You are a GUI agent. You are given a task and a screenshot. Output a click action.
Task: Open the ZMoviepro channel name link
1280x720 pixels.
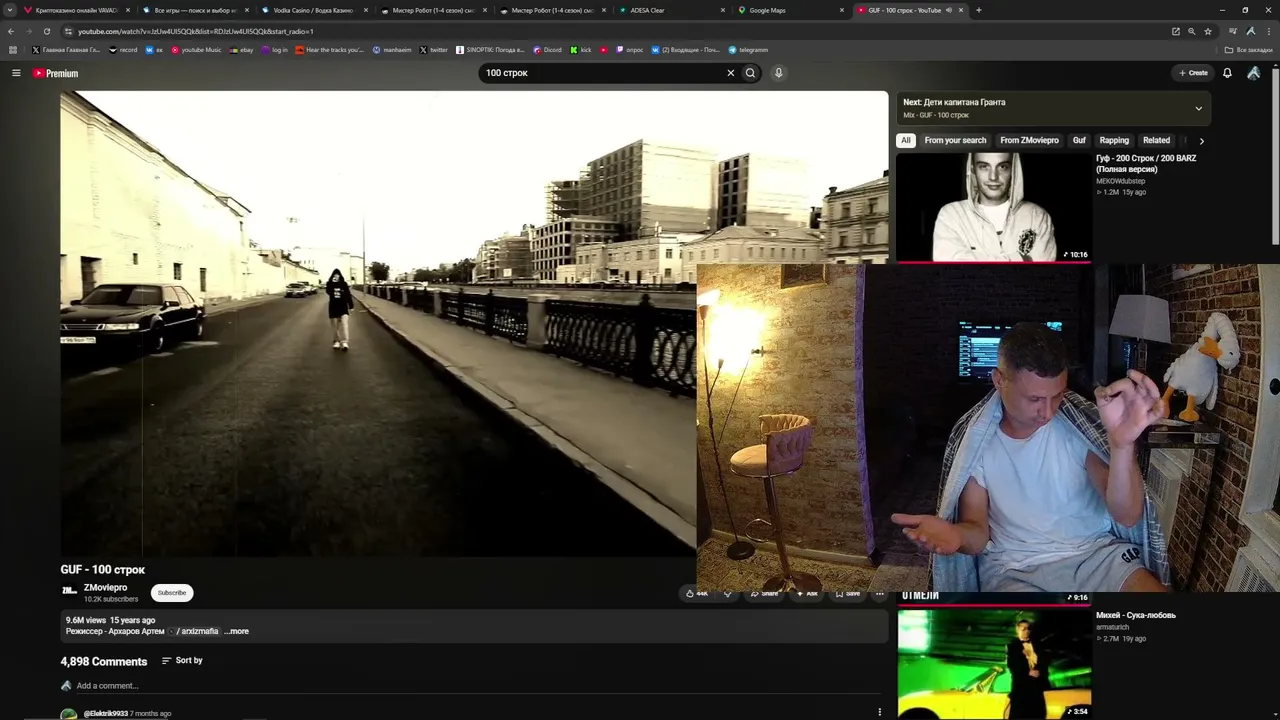point(105,588)
